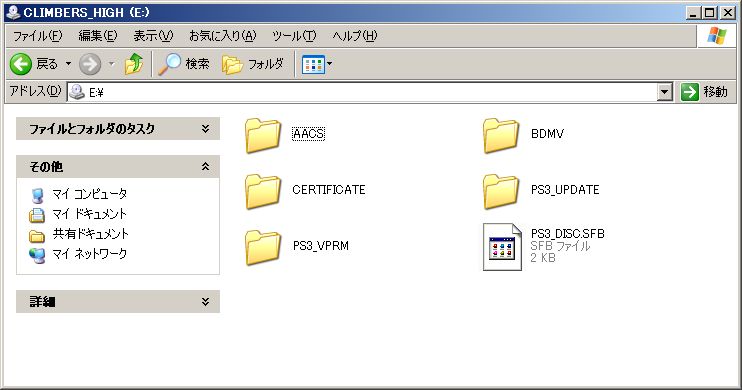Close the CLIMBERS_HIGH window

tap(727, 13)
